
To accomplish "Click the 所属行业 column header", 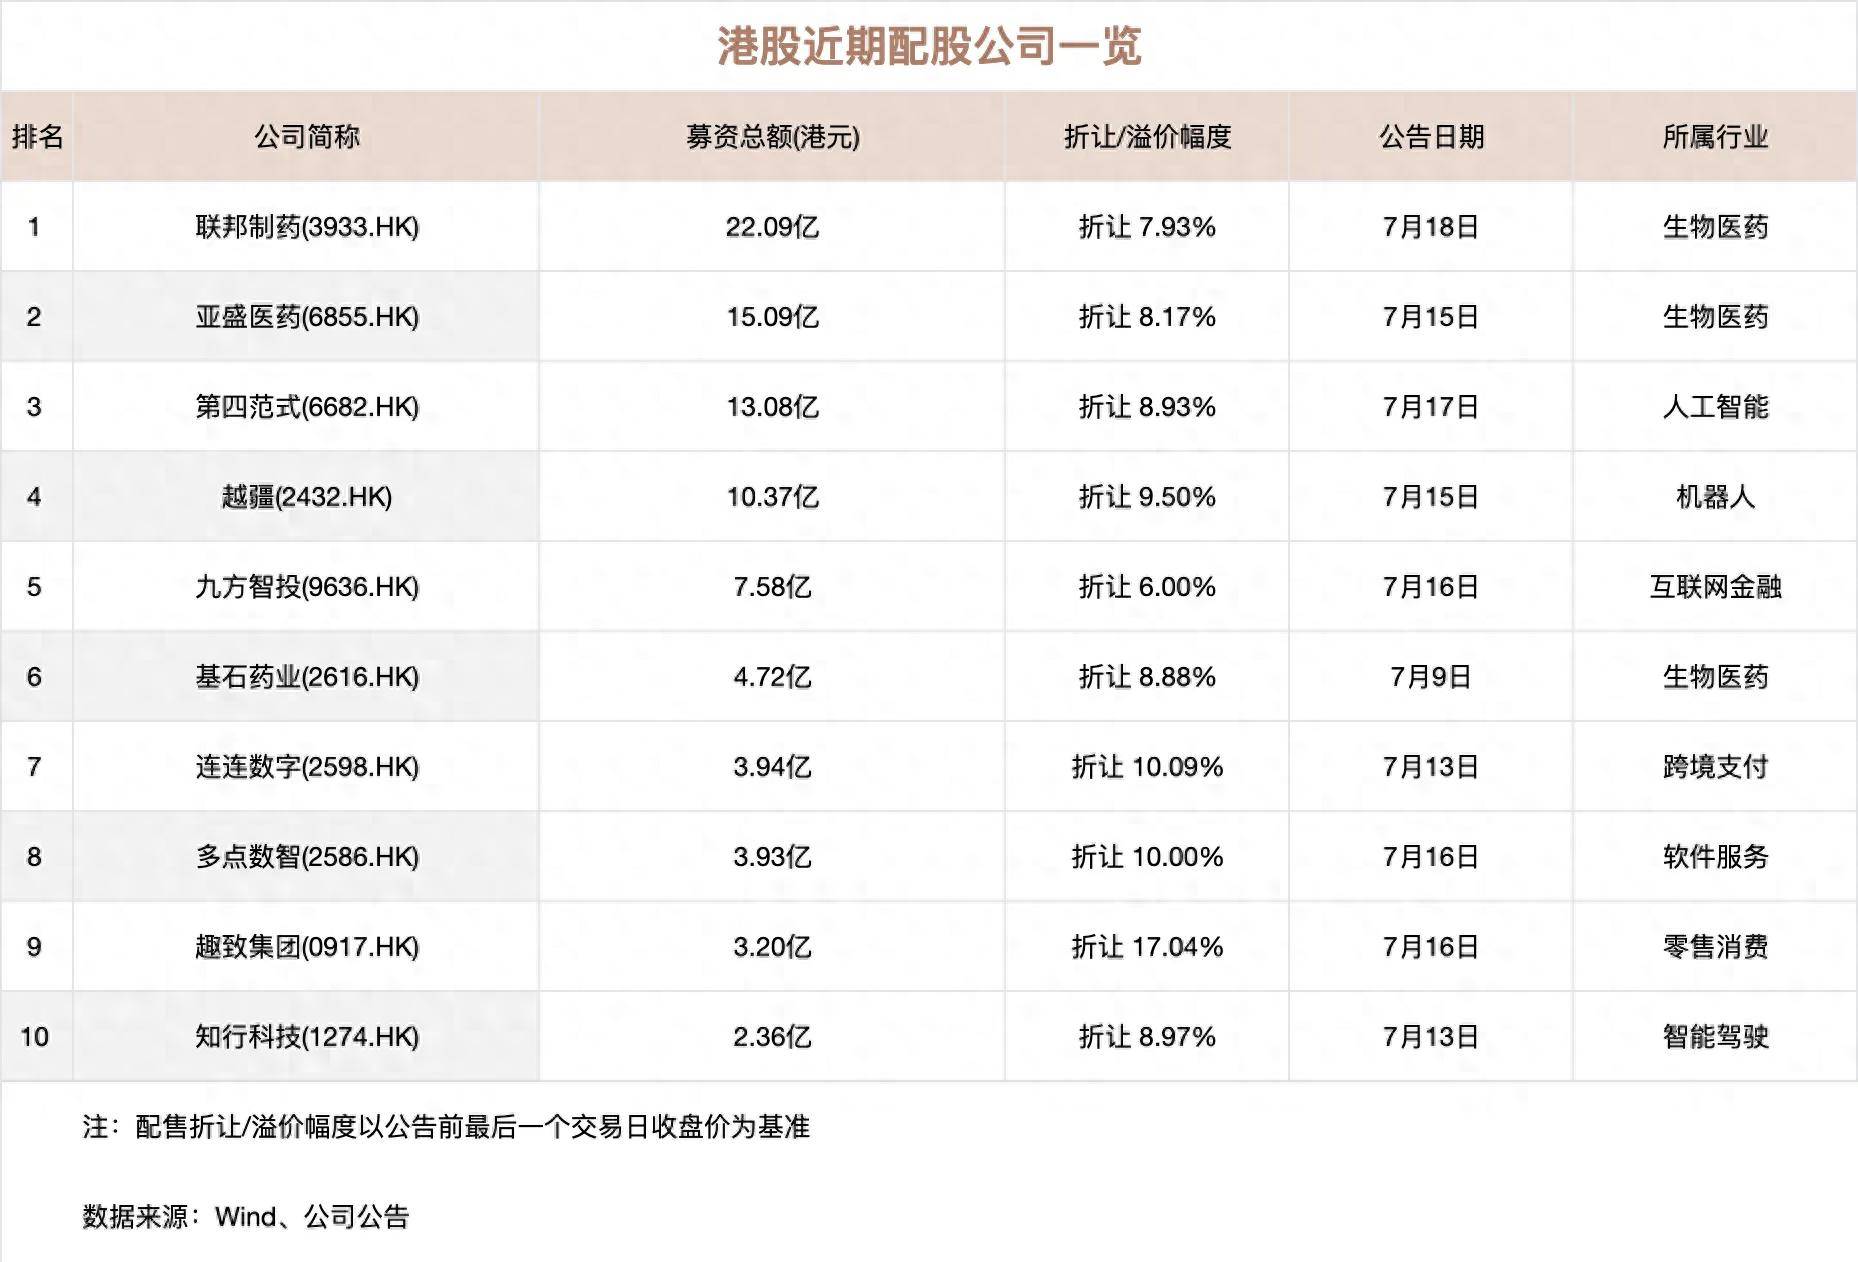I will click(1715, 137).
